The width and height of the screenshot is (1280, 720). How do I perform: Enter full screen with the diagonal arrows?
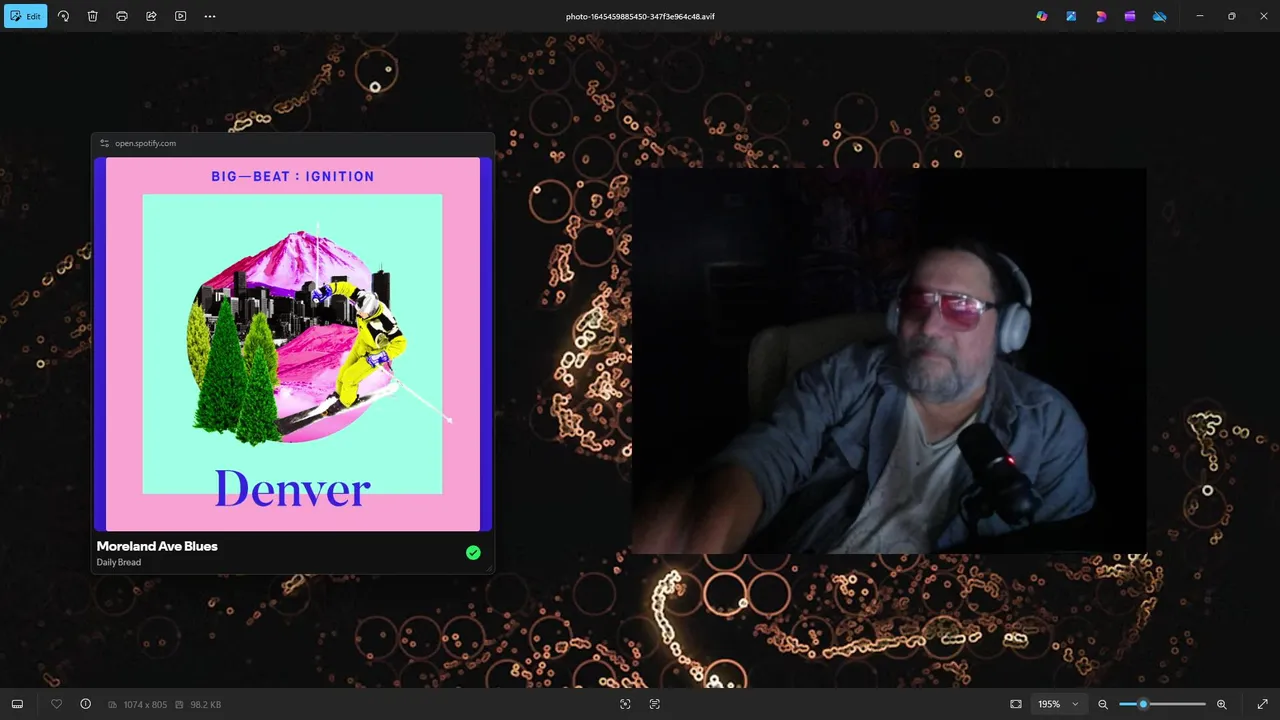1262,704
